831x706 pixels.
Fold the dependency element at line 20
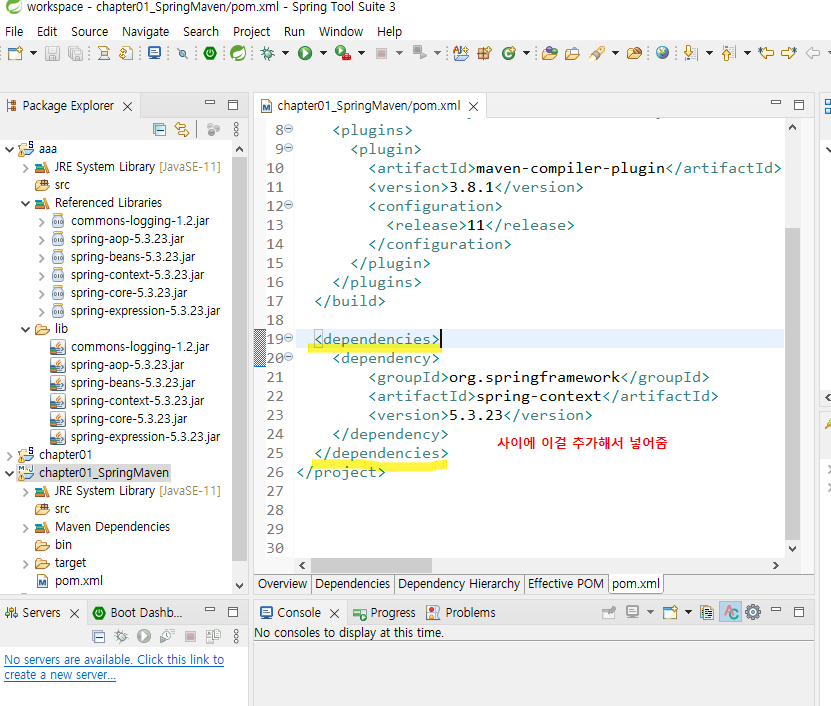pyautogui.click(x=289, y=357)
